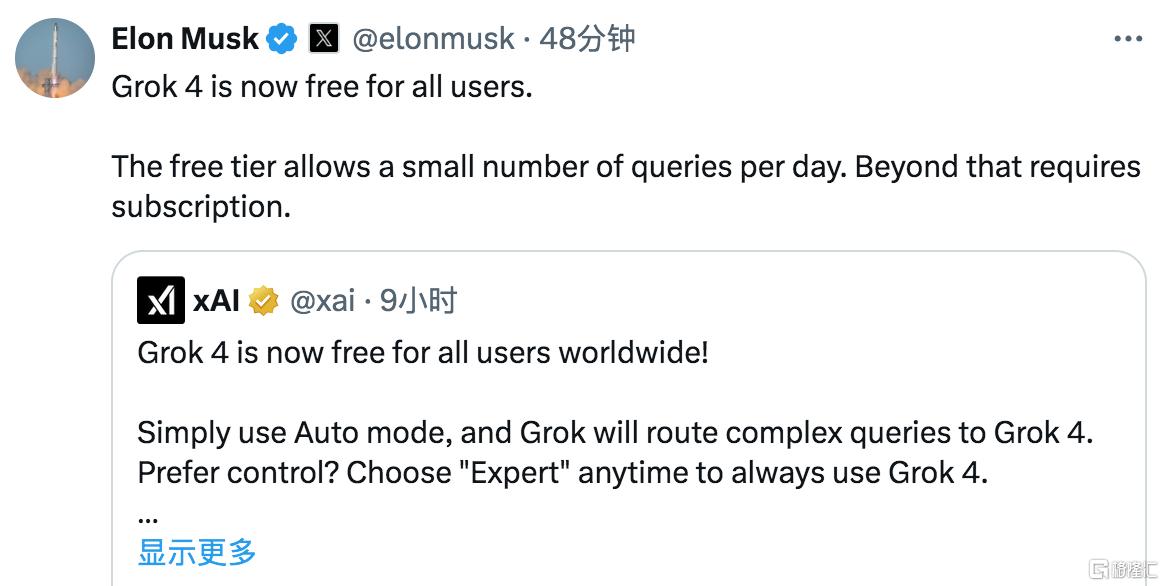Click the 'Simply use Auto mode' sentence
This screenshot has height=586, width=1164.
click(x=615, y=432)
